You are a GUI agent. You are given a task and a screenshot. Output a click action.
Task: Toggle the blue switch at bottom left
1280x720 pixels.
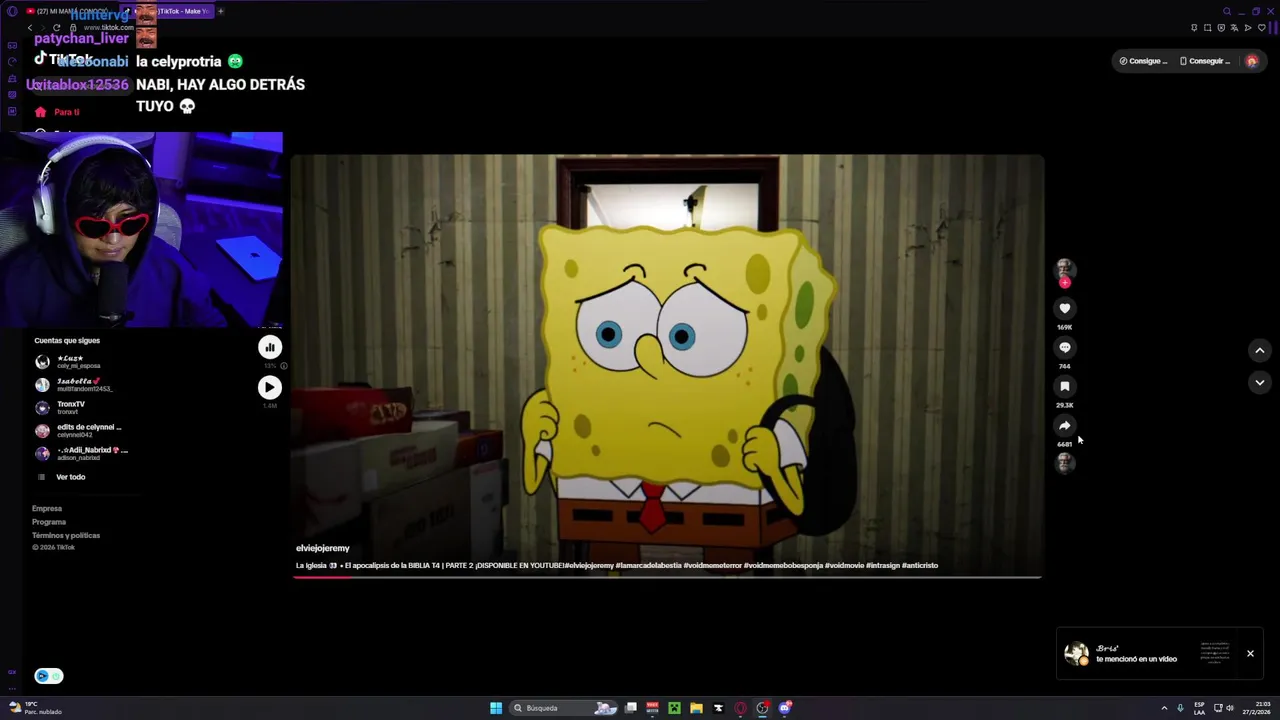[x=49, y=676]
